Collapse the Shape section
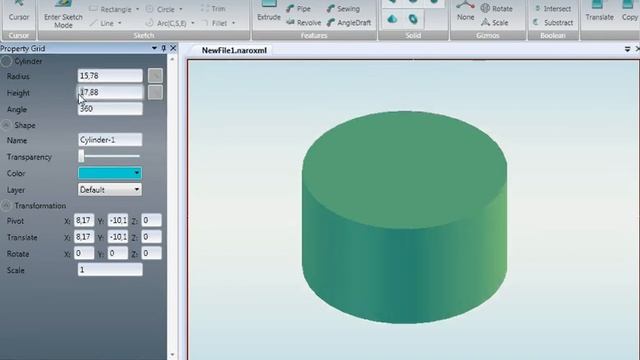This screenshot has height=360, width=640. pos(6,125)
